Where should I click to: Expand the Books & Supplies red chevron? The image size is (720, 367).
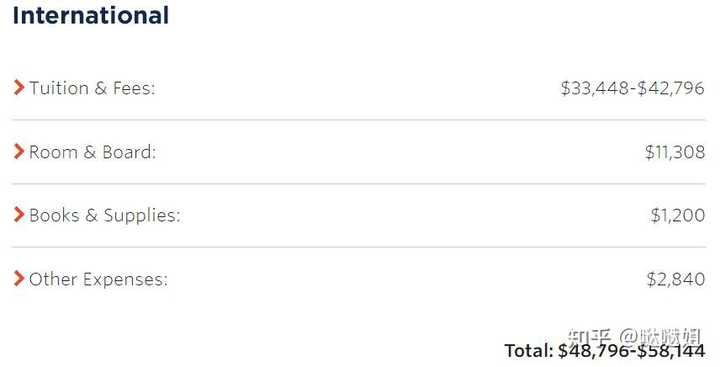pyautogui.click(x=19, y=215)
